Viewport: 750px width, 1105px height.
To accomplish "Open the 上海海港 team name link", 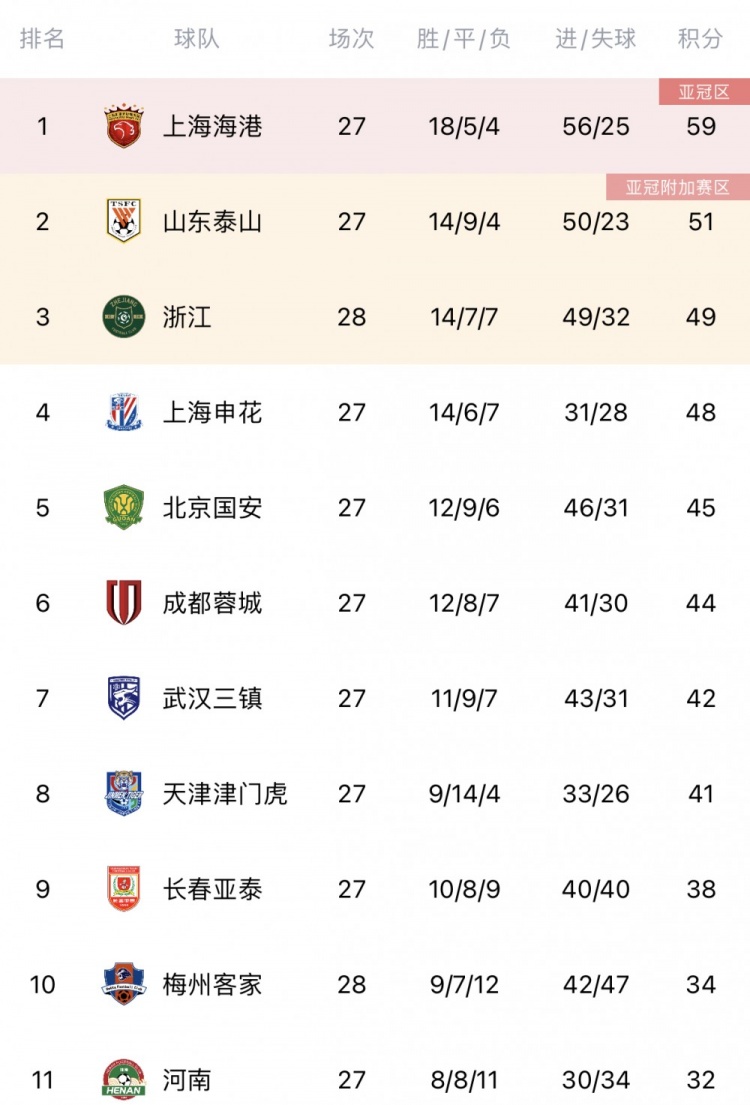I will tap(212, 126).
